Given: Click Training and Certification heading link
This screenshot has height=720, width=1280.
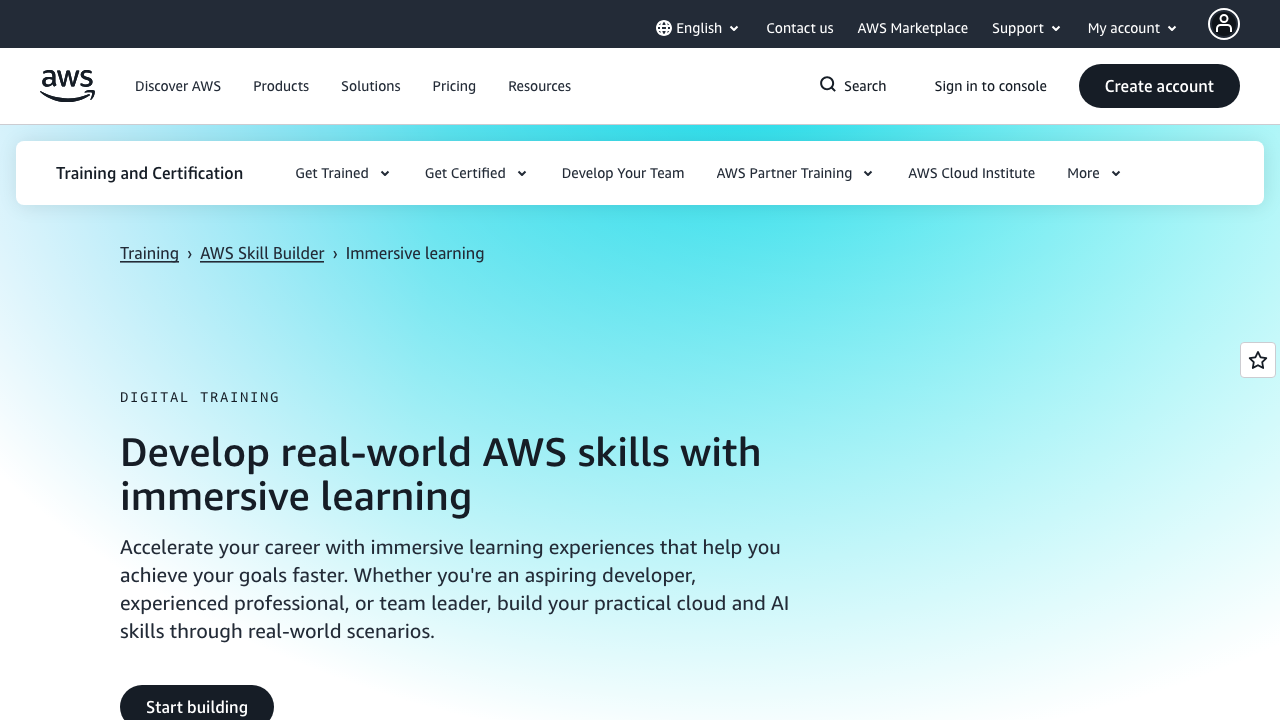Looking at the screenshot, I should click(x=150, y=173).
